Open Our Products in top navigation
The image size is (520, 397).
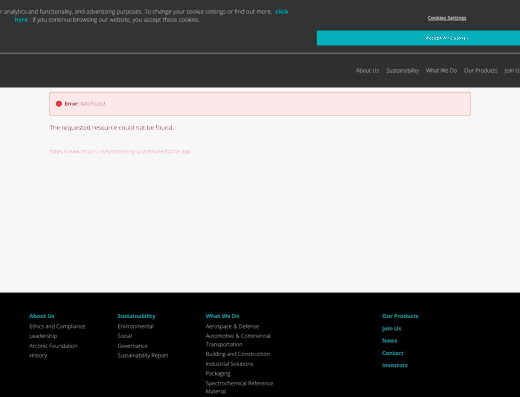coord(481,71)
